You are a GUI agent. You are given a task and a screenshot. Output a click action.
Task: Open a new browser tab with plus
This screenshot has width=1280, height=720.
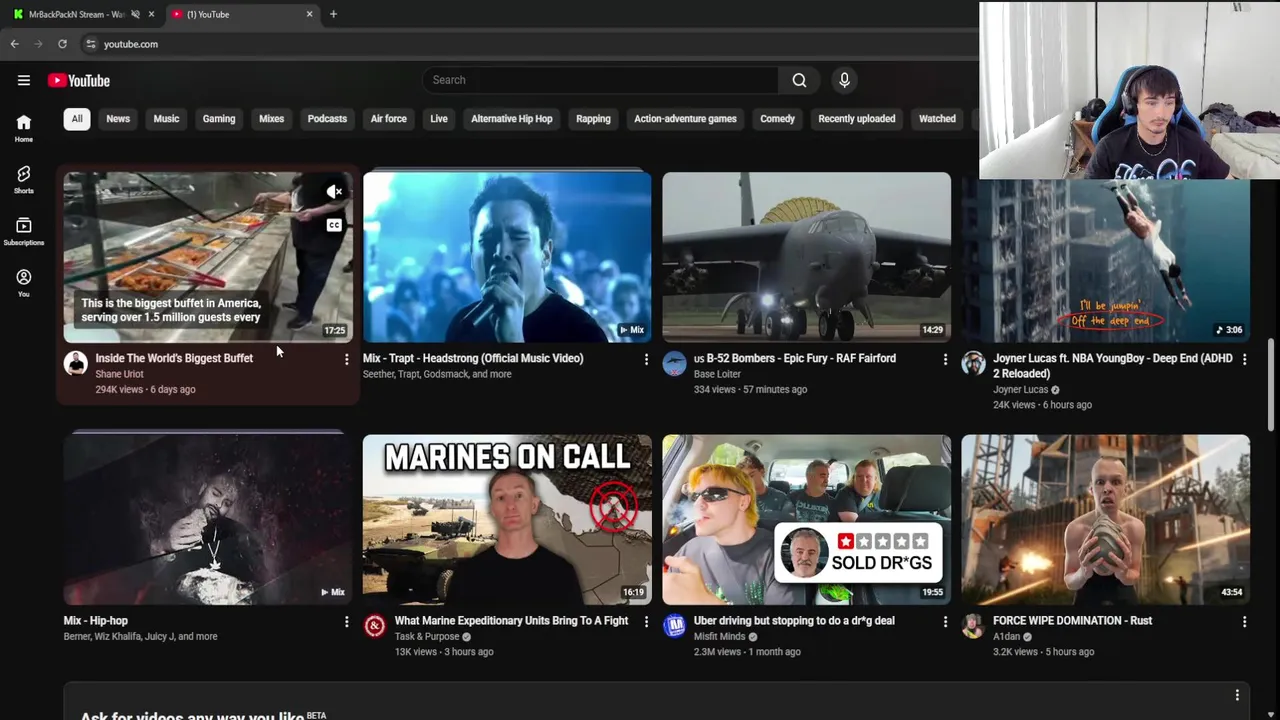pos(333,14)
